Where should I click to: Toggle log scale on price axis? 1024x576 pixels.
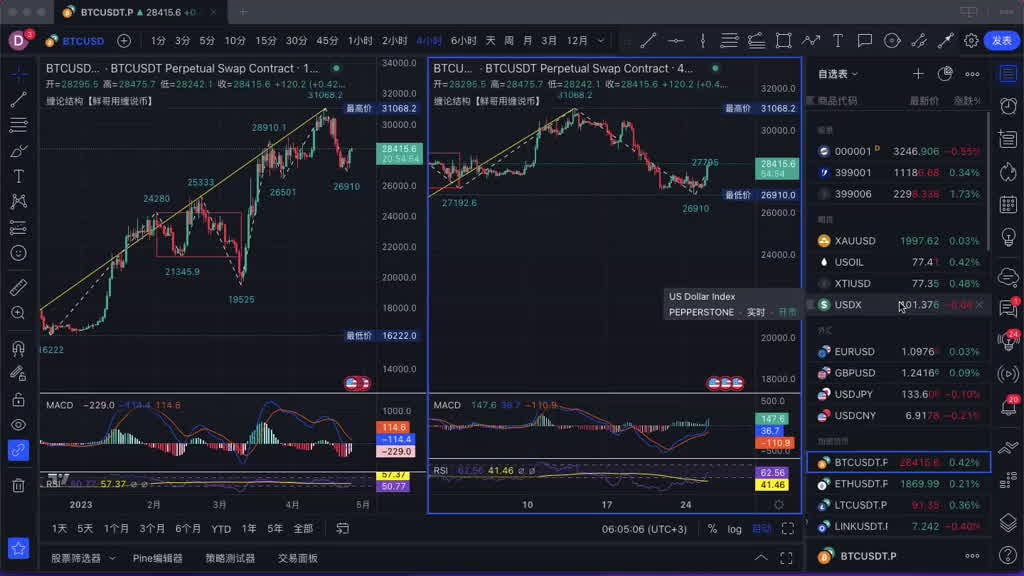click(735, 529)
